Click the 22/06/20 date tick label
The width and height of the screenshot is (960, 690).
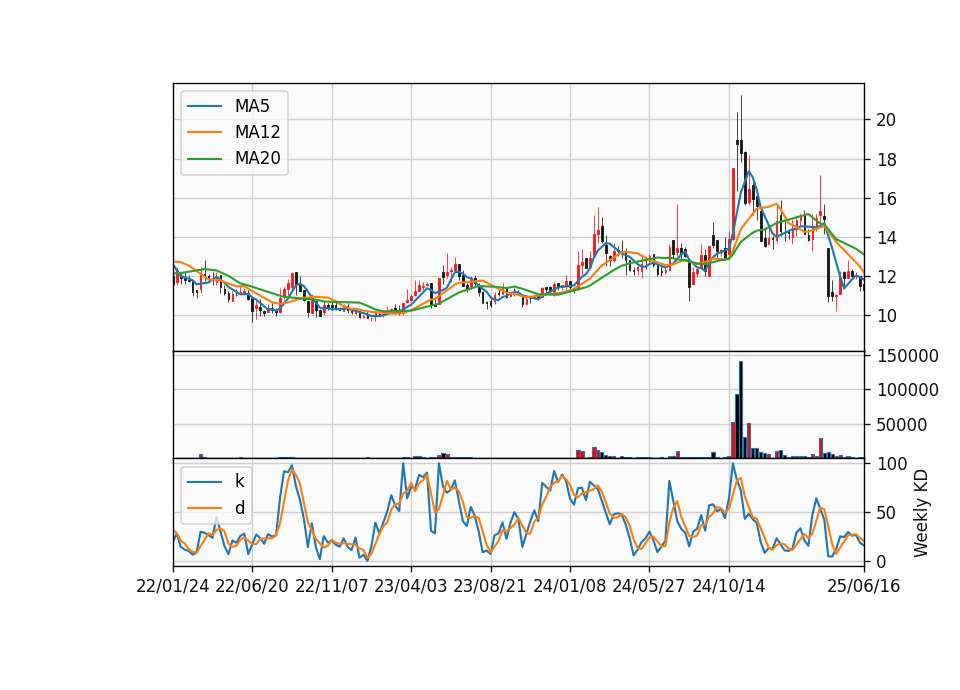(x=252, y=586)
